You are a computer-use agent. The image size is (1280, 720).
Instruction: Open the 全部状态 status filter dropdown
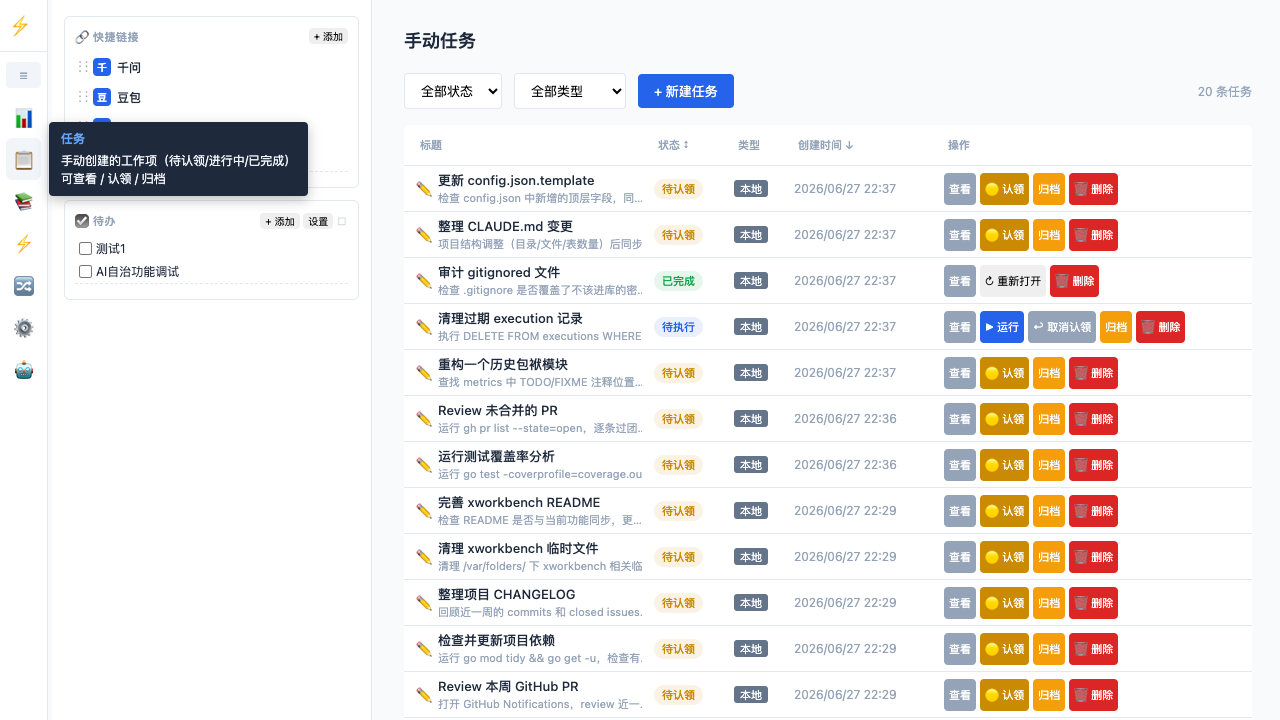click(453, 91)
